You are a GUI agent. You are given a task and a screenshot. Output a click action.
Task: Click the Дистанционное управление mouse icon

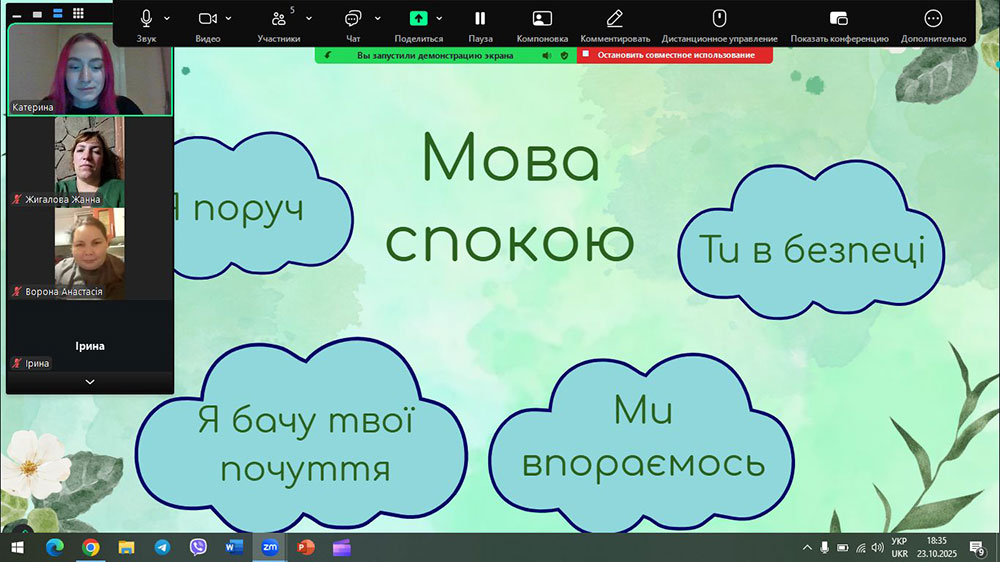pos(719,19)
